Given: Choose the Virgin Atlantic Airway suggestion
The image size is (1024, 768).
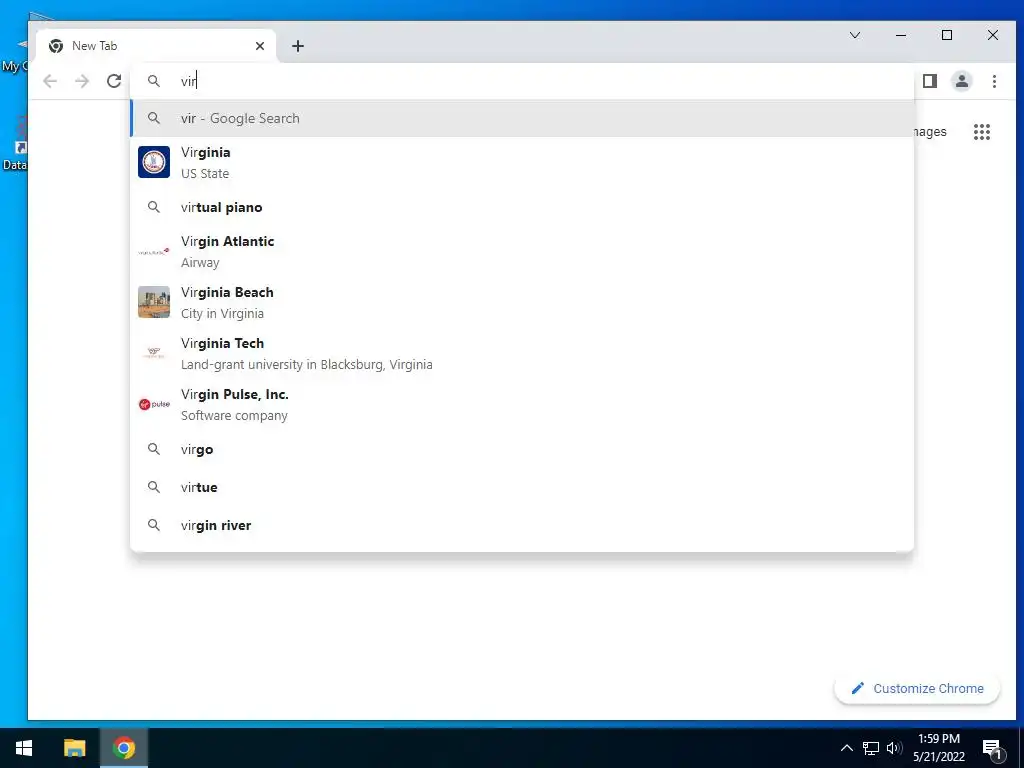Looking at the screenshot, I should pyautogui.click(x=522, y=251).
